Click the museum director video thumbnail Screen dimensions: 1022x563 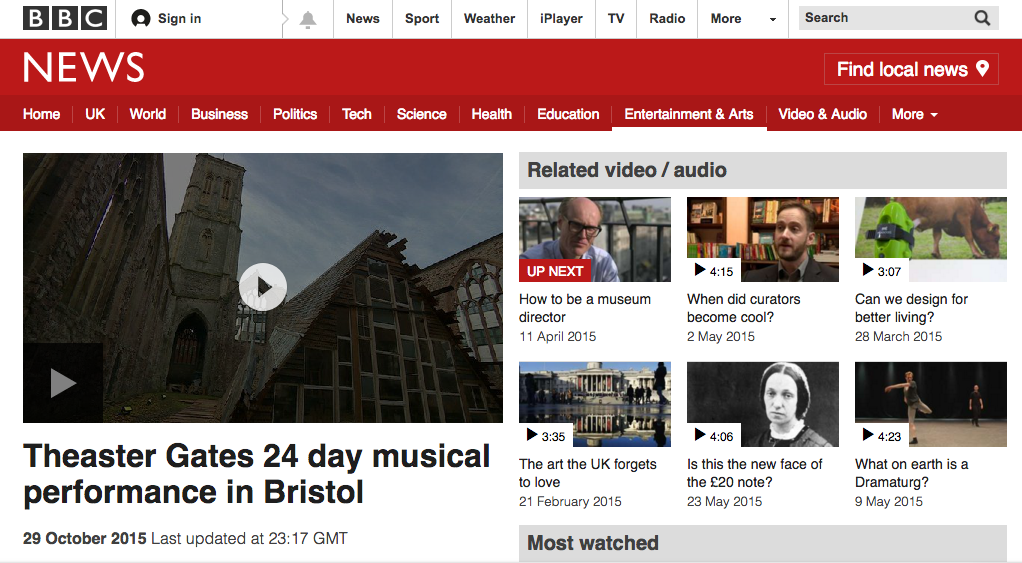tap(595, 239)
